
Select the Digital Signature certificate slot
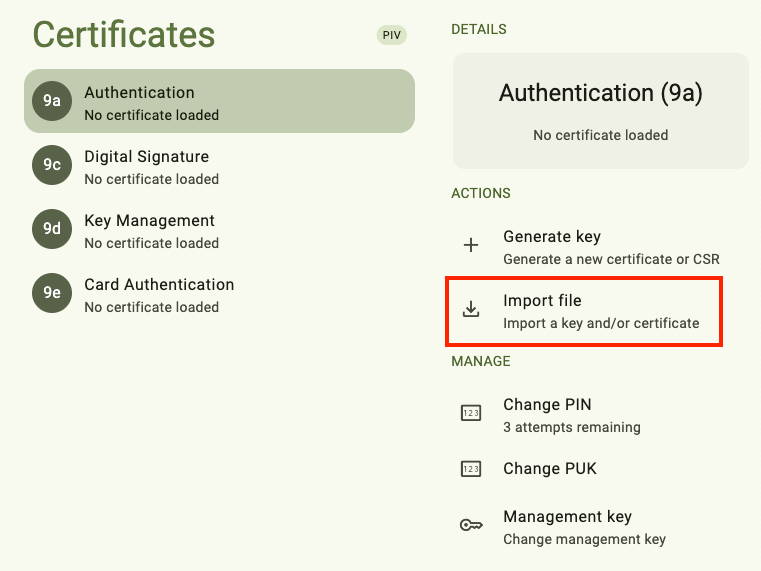coord(220,166)
